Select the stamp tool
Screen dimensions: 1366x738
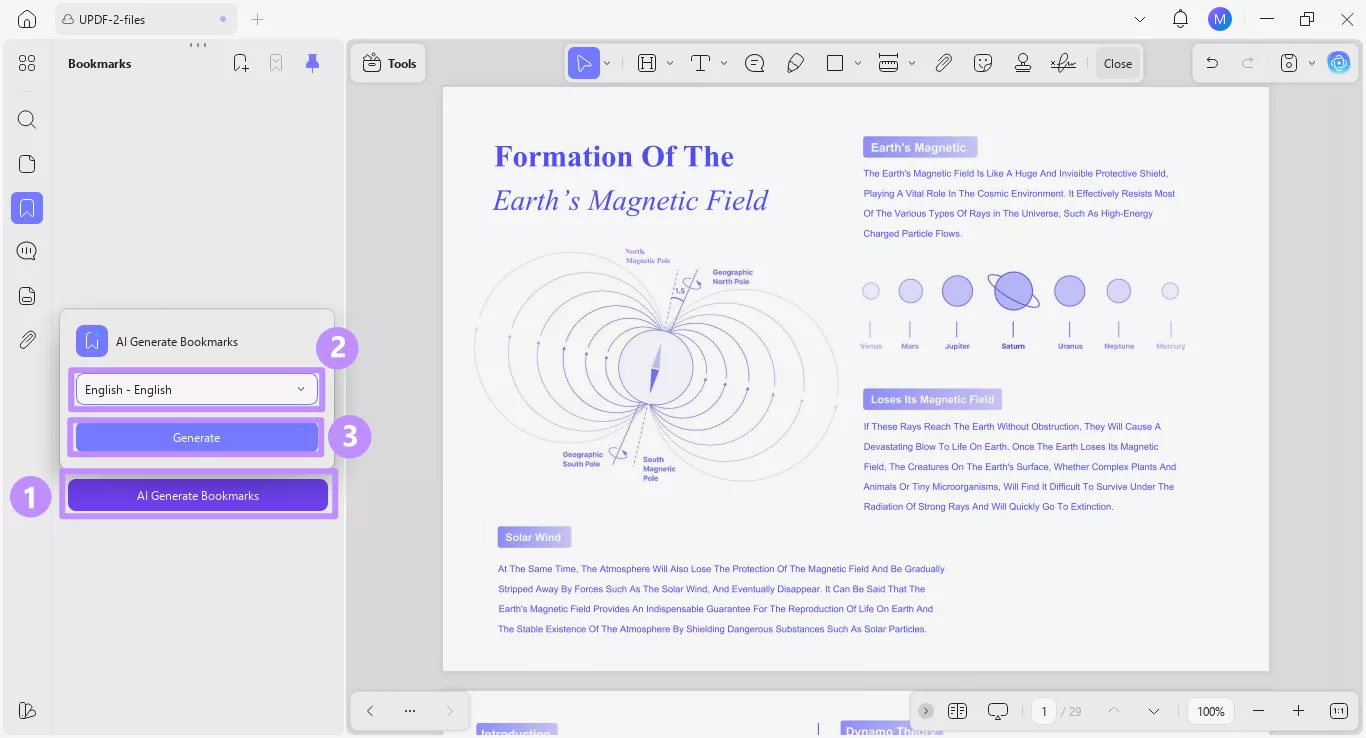point(1023,63)
